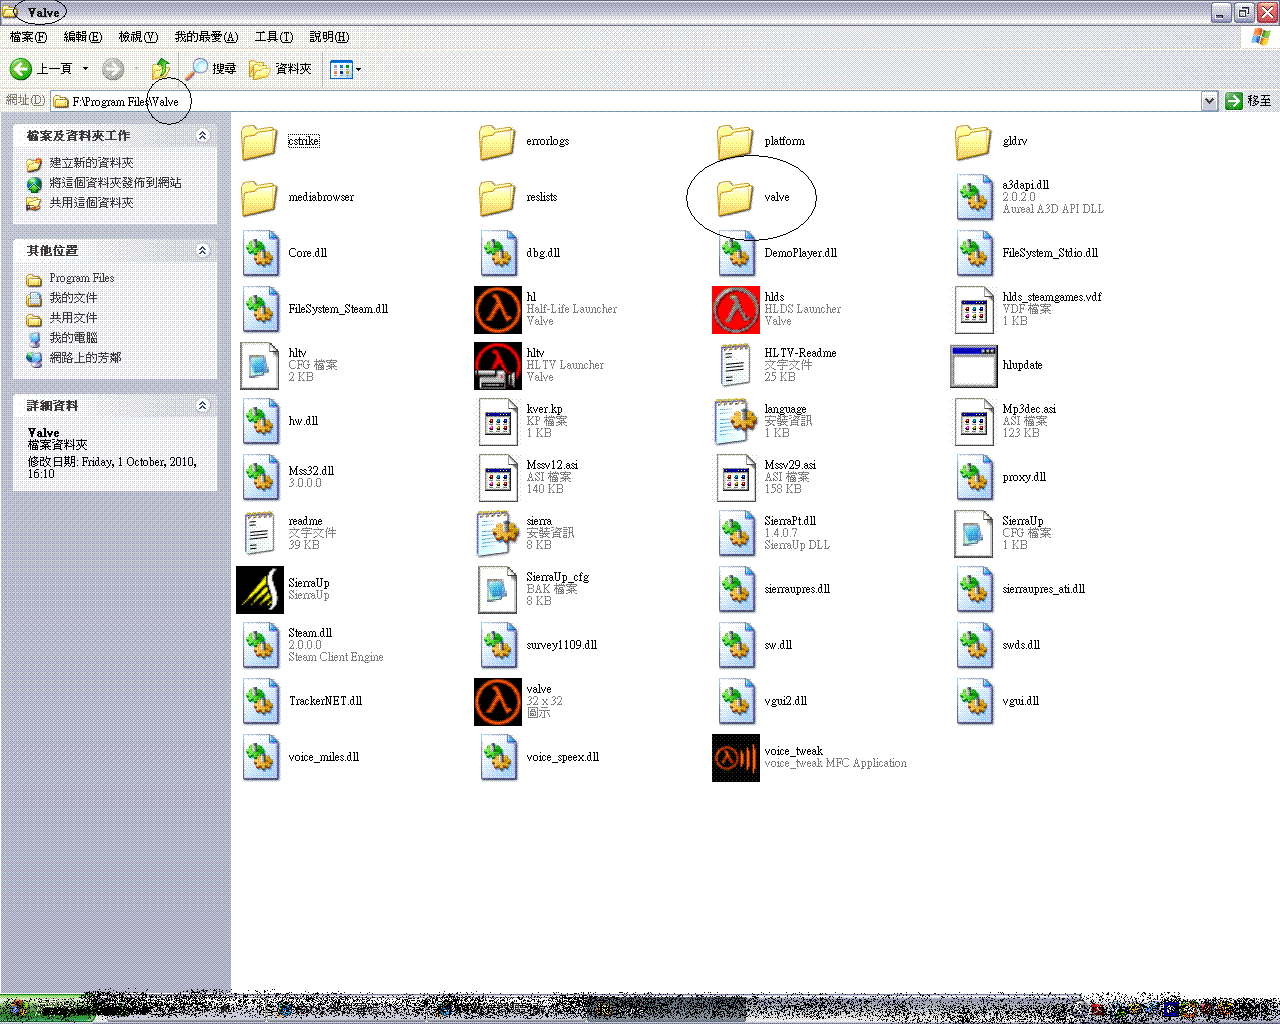Open the Favorites menu
Screen dimensions: 1280x1024
pos(206,37)
